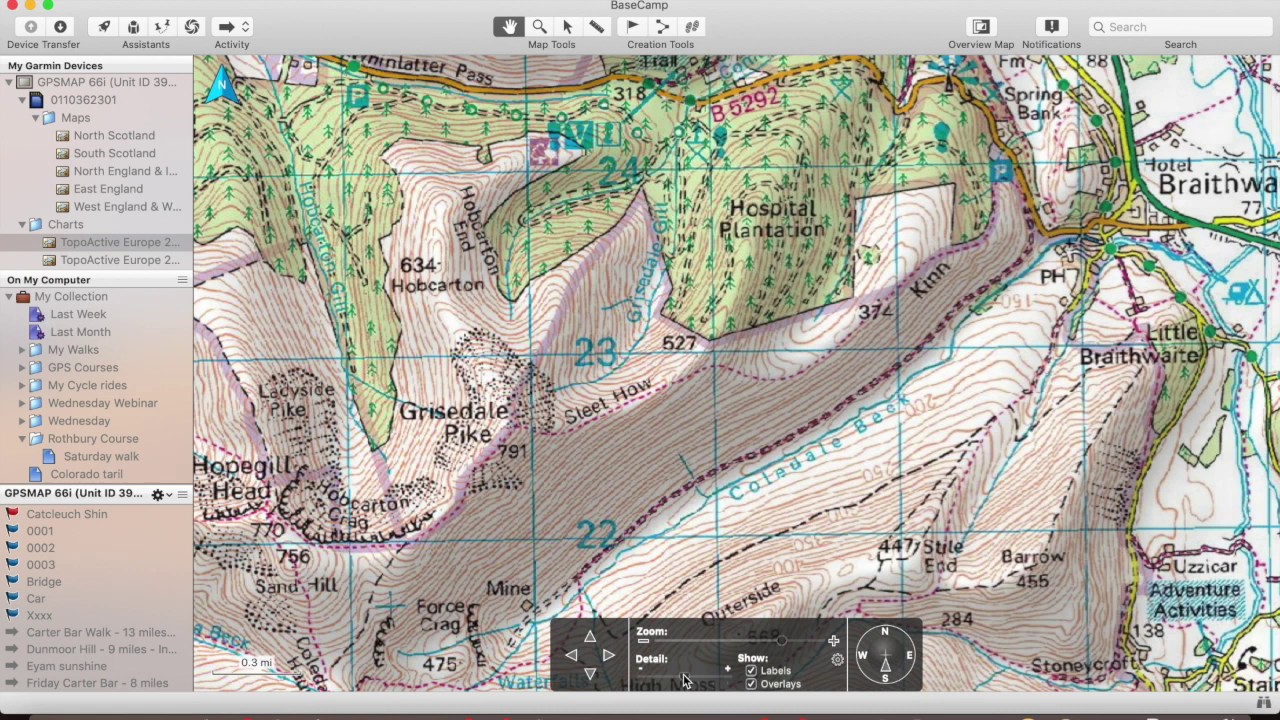
Task: Select the Bridge waypoint
Action: tap(44, 582)
